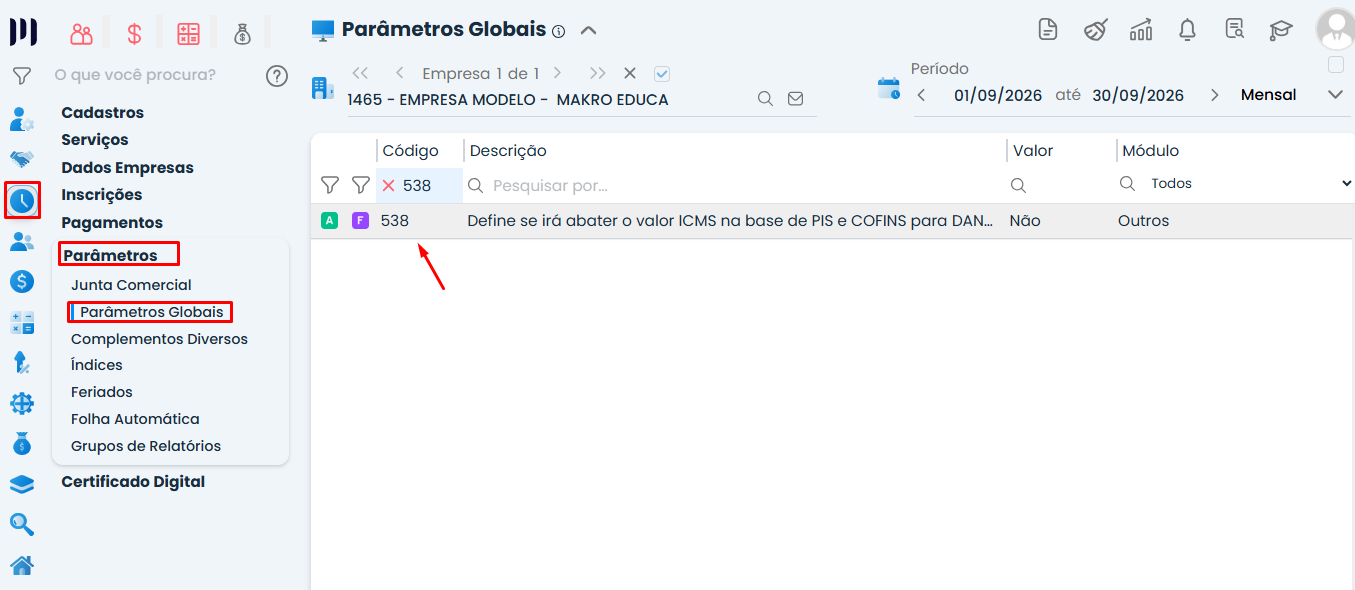Open notifications bell icon
The width and height of the screenshot is (1355, 590).
pos(1187,29)
